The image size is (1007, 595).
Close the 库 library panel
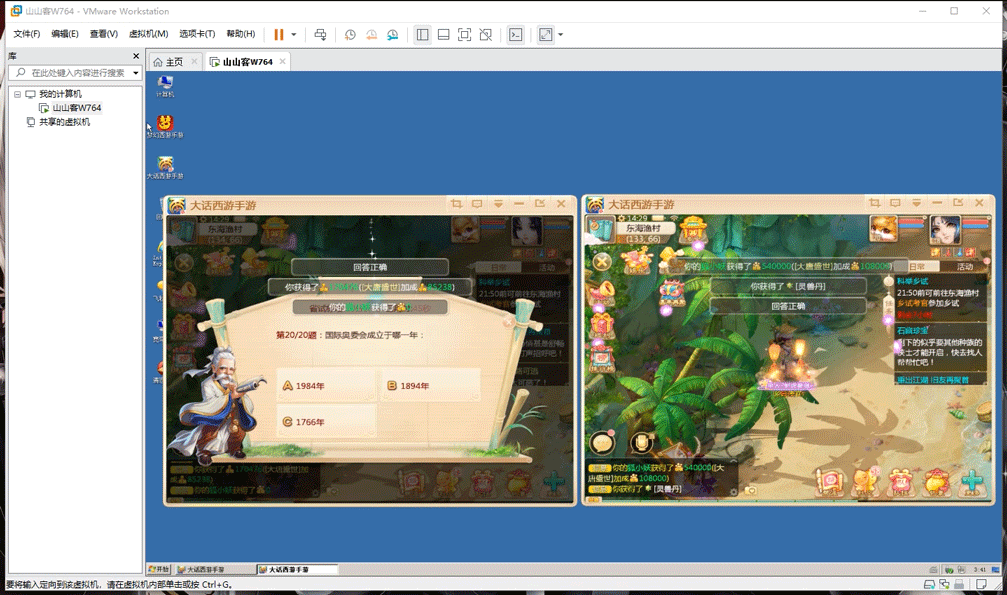(x=136, y=56)
